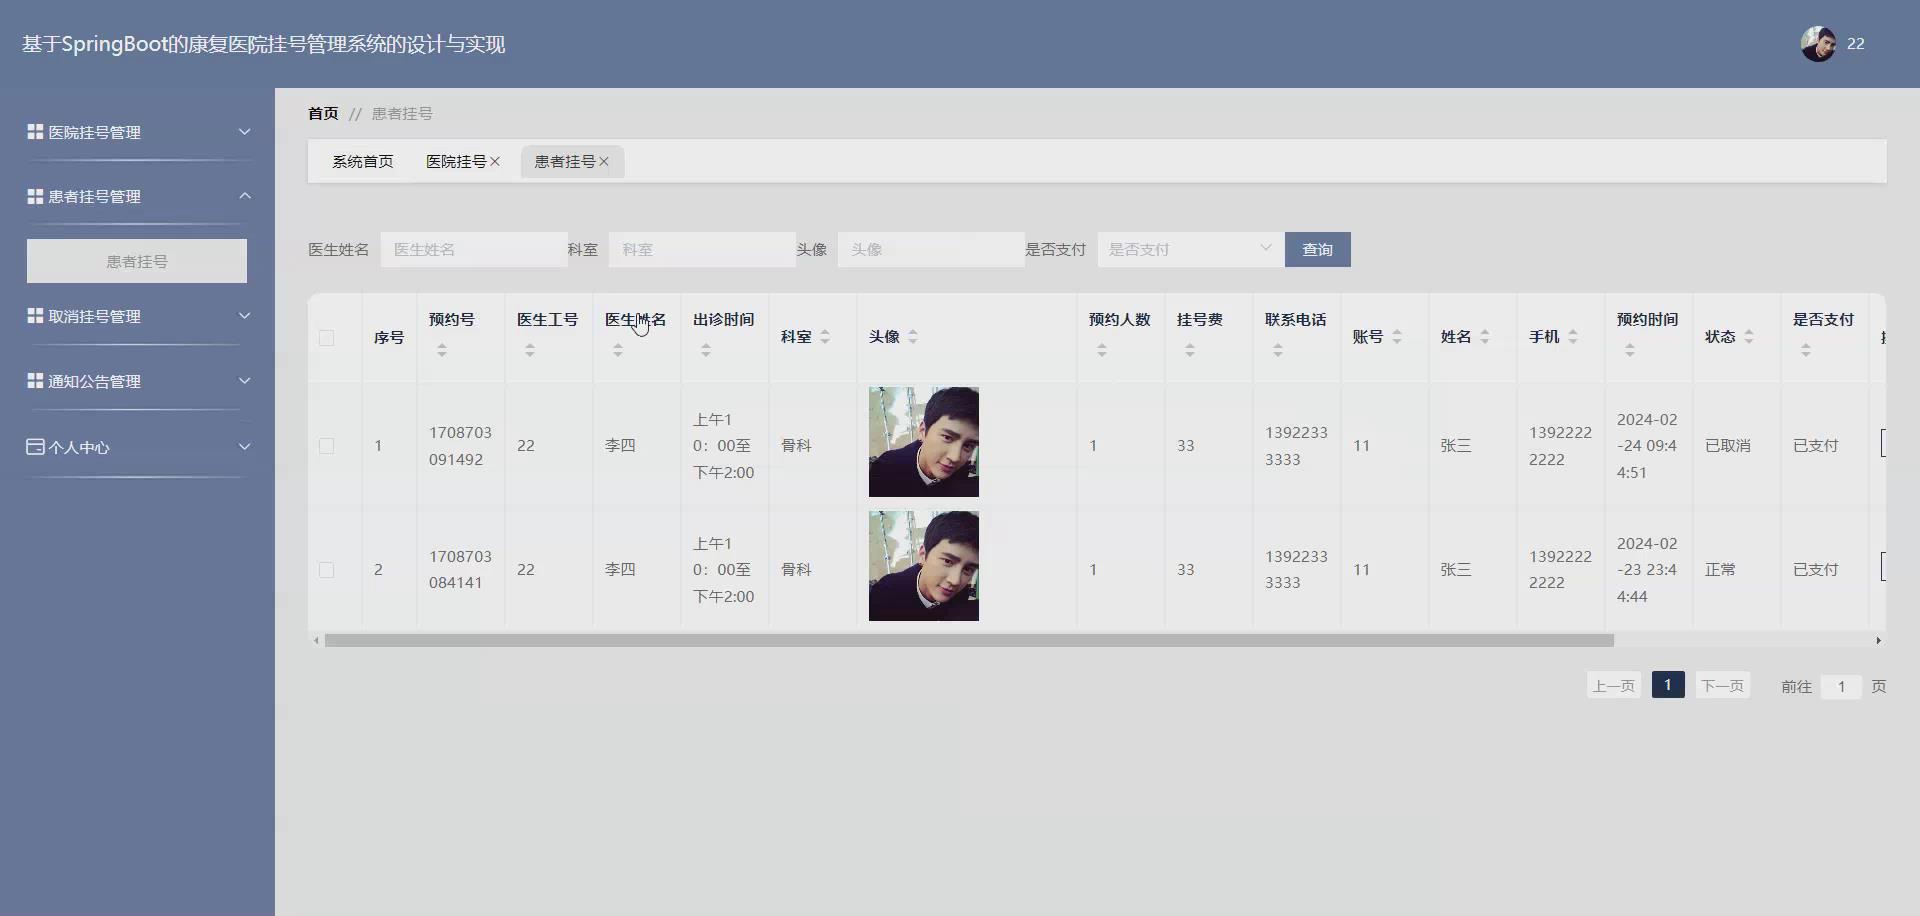The height and width of the screenshot is (916, 1920).
Task: Click horizontal scrollbar right arrow
Action: click(1879, 640)
